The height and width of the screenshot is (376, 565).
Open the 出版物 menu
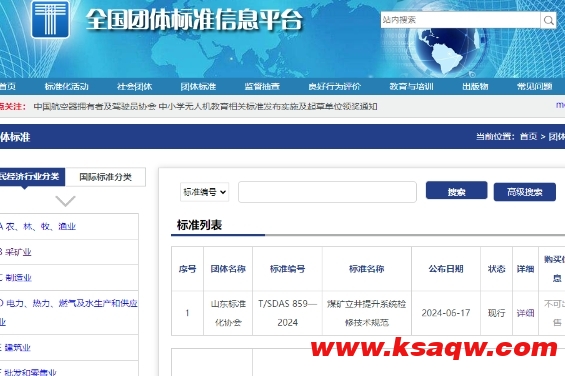pos(475,87)
